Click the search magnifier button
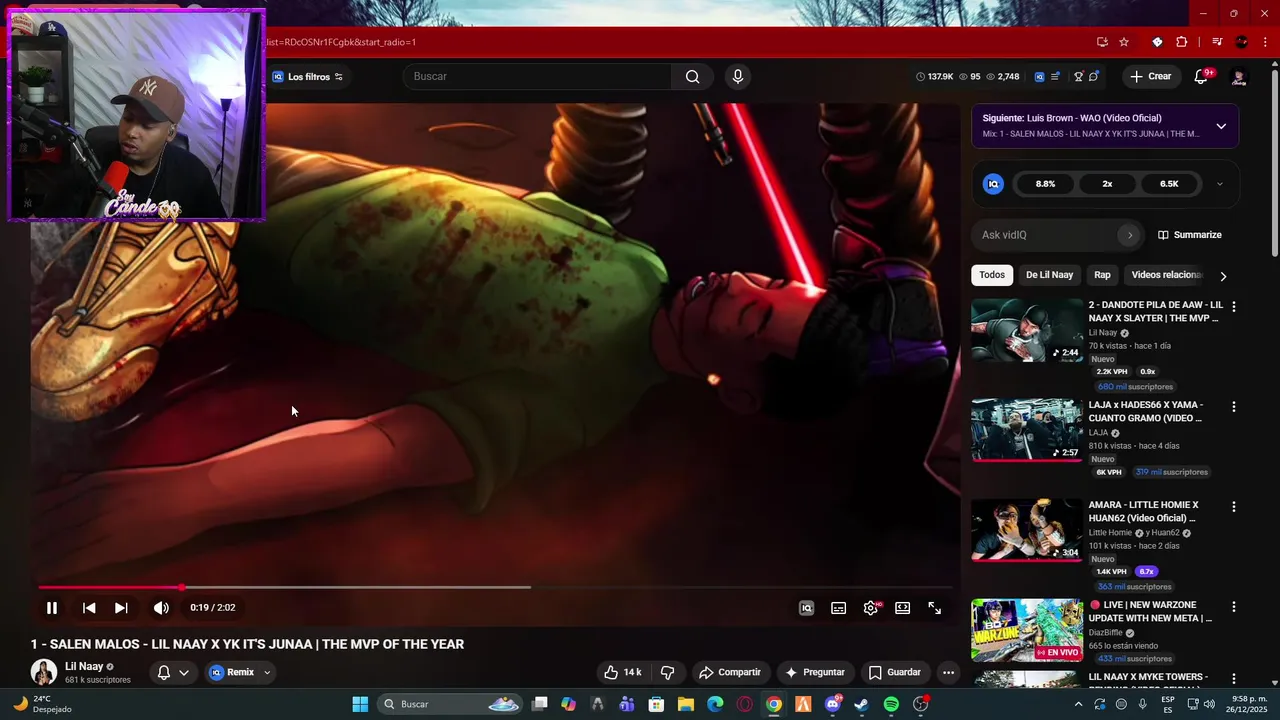This screenshot has width=1280, height=720. (692, 77)
